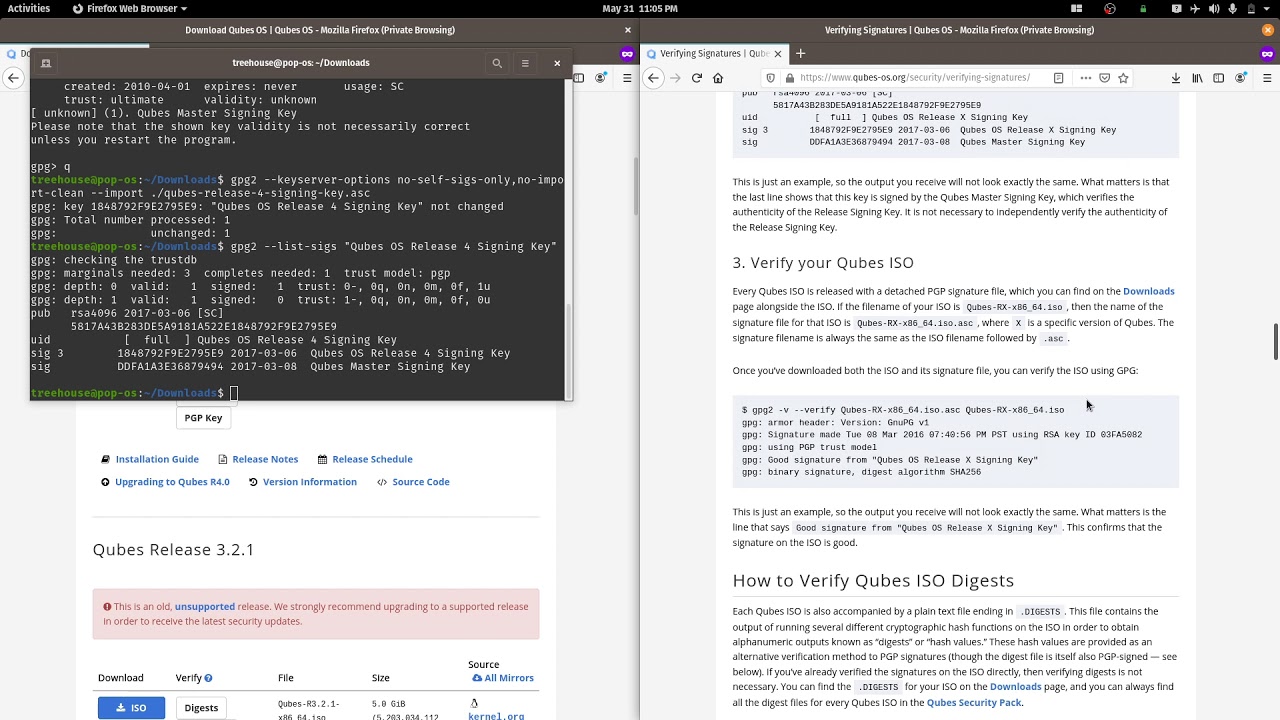Click the qubes-os.org address field

(914, 78)
